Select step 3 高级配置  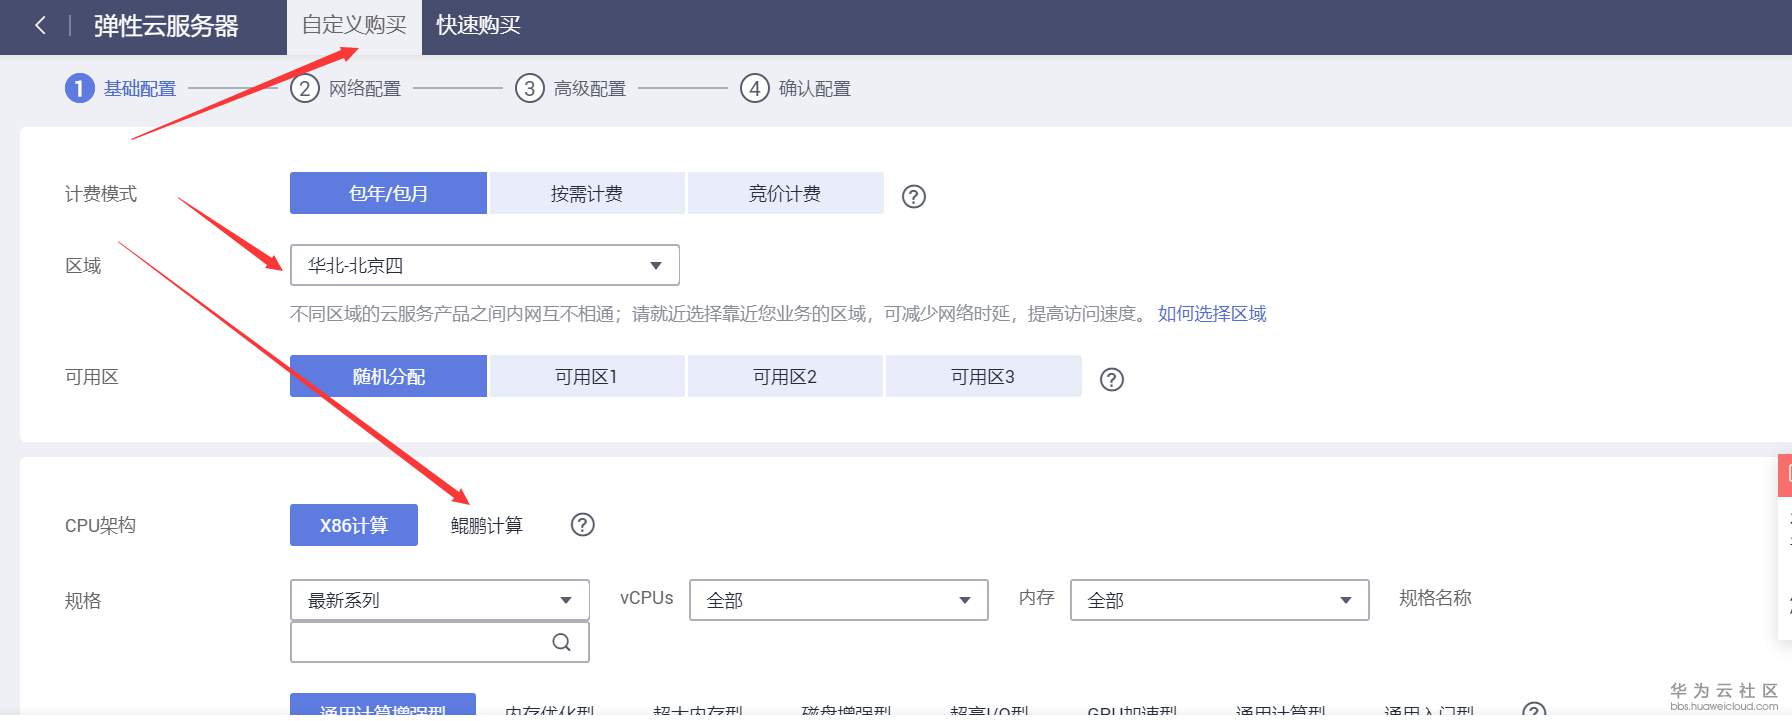[x=571, y=89]
